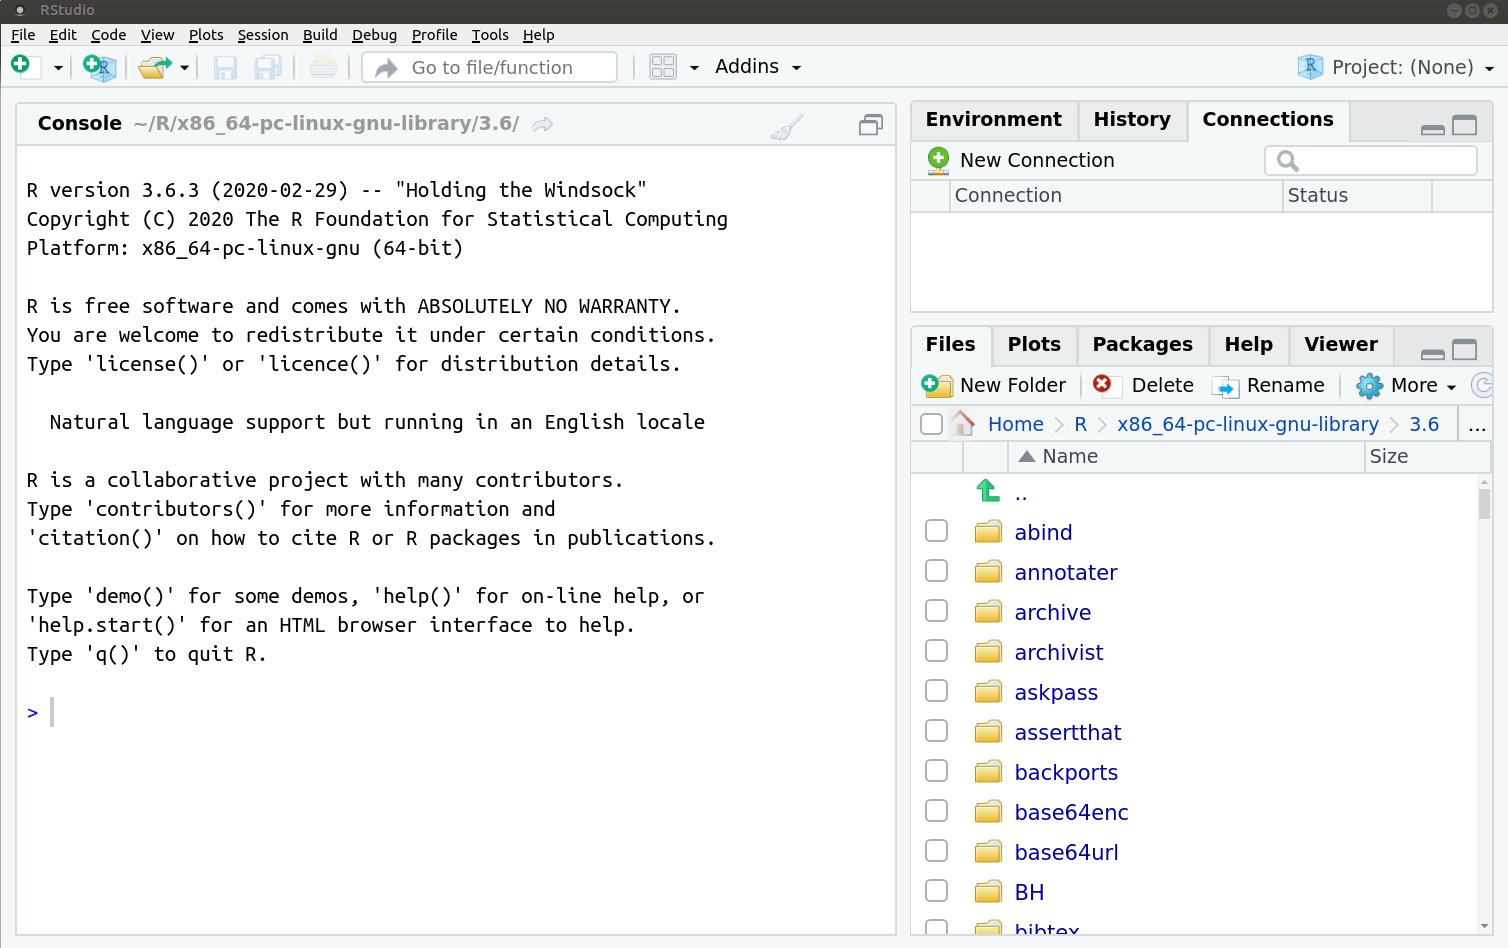The image size is (1508, 948).
Task: Click the Open File folder icon
Action: tap(155, 67)
